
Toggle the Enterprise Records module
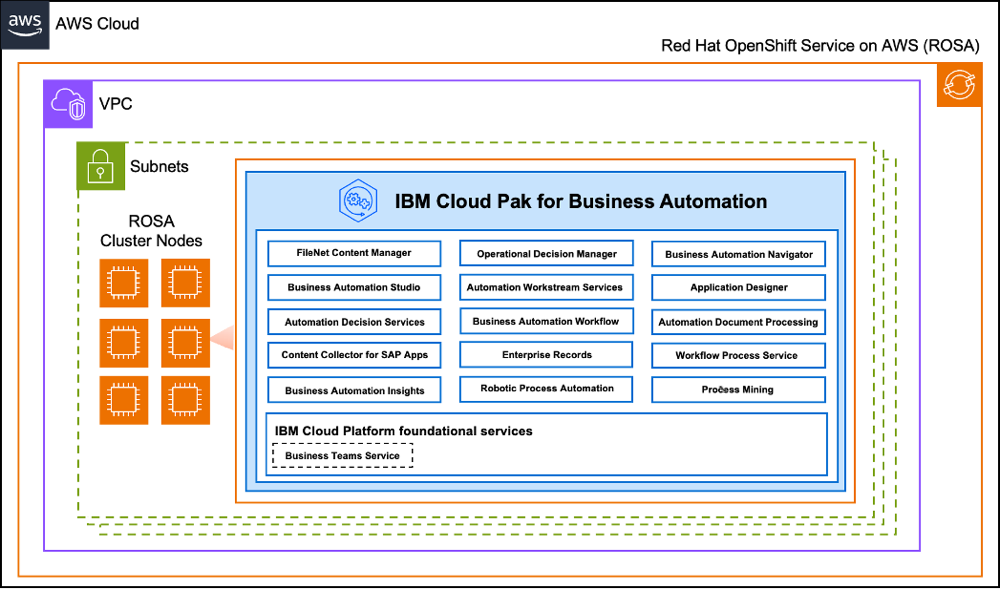(x=546, y=354)
